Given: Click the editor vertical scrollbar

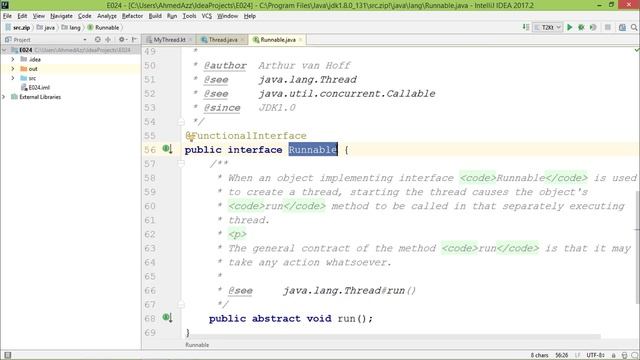Looking at the screenshot, I should point(637,247).
